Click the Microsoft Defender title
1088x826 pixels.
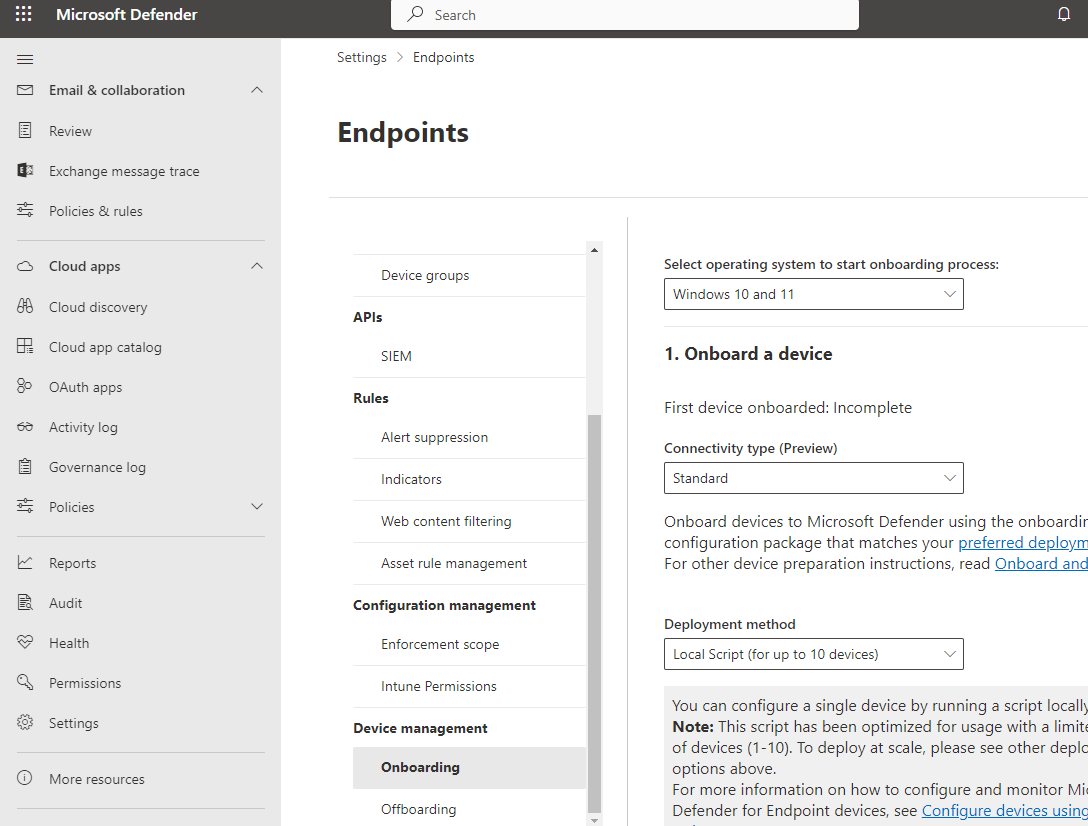[x=127, y=15]
